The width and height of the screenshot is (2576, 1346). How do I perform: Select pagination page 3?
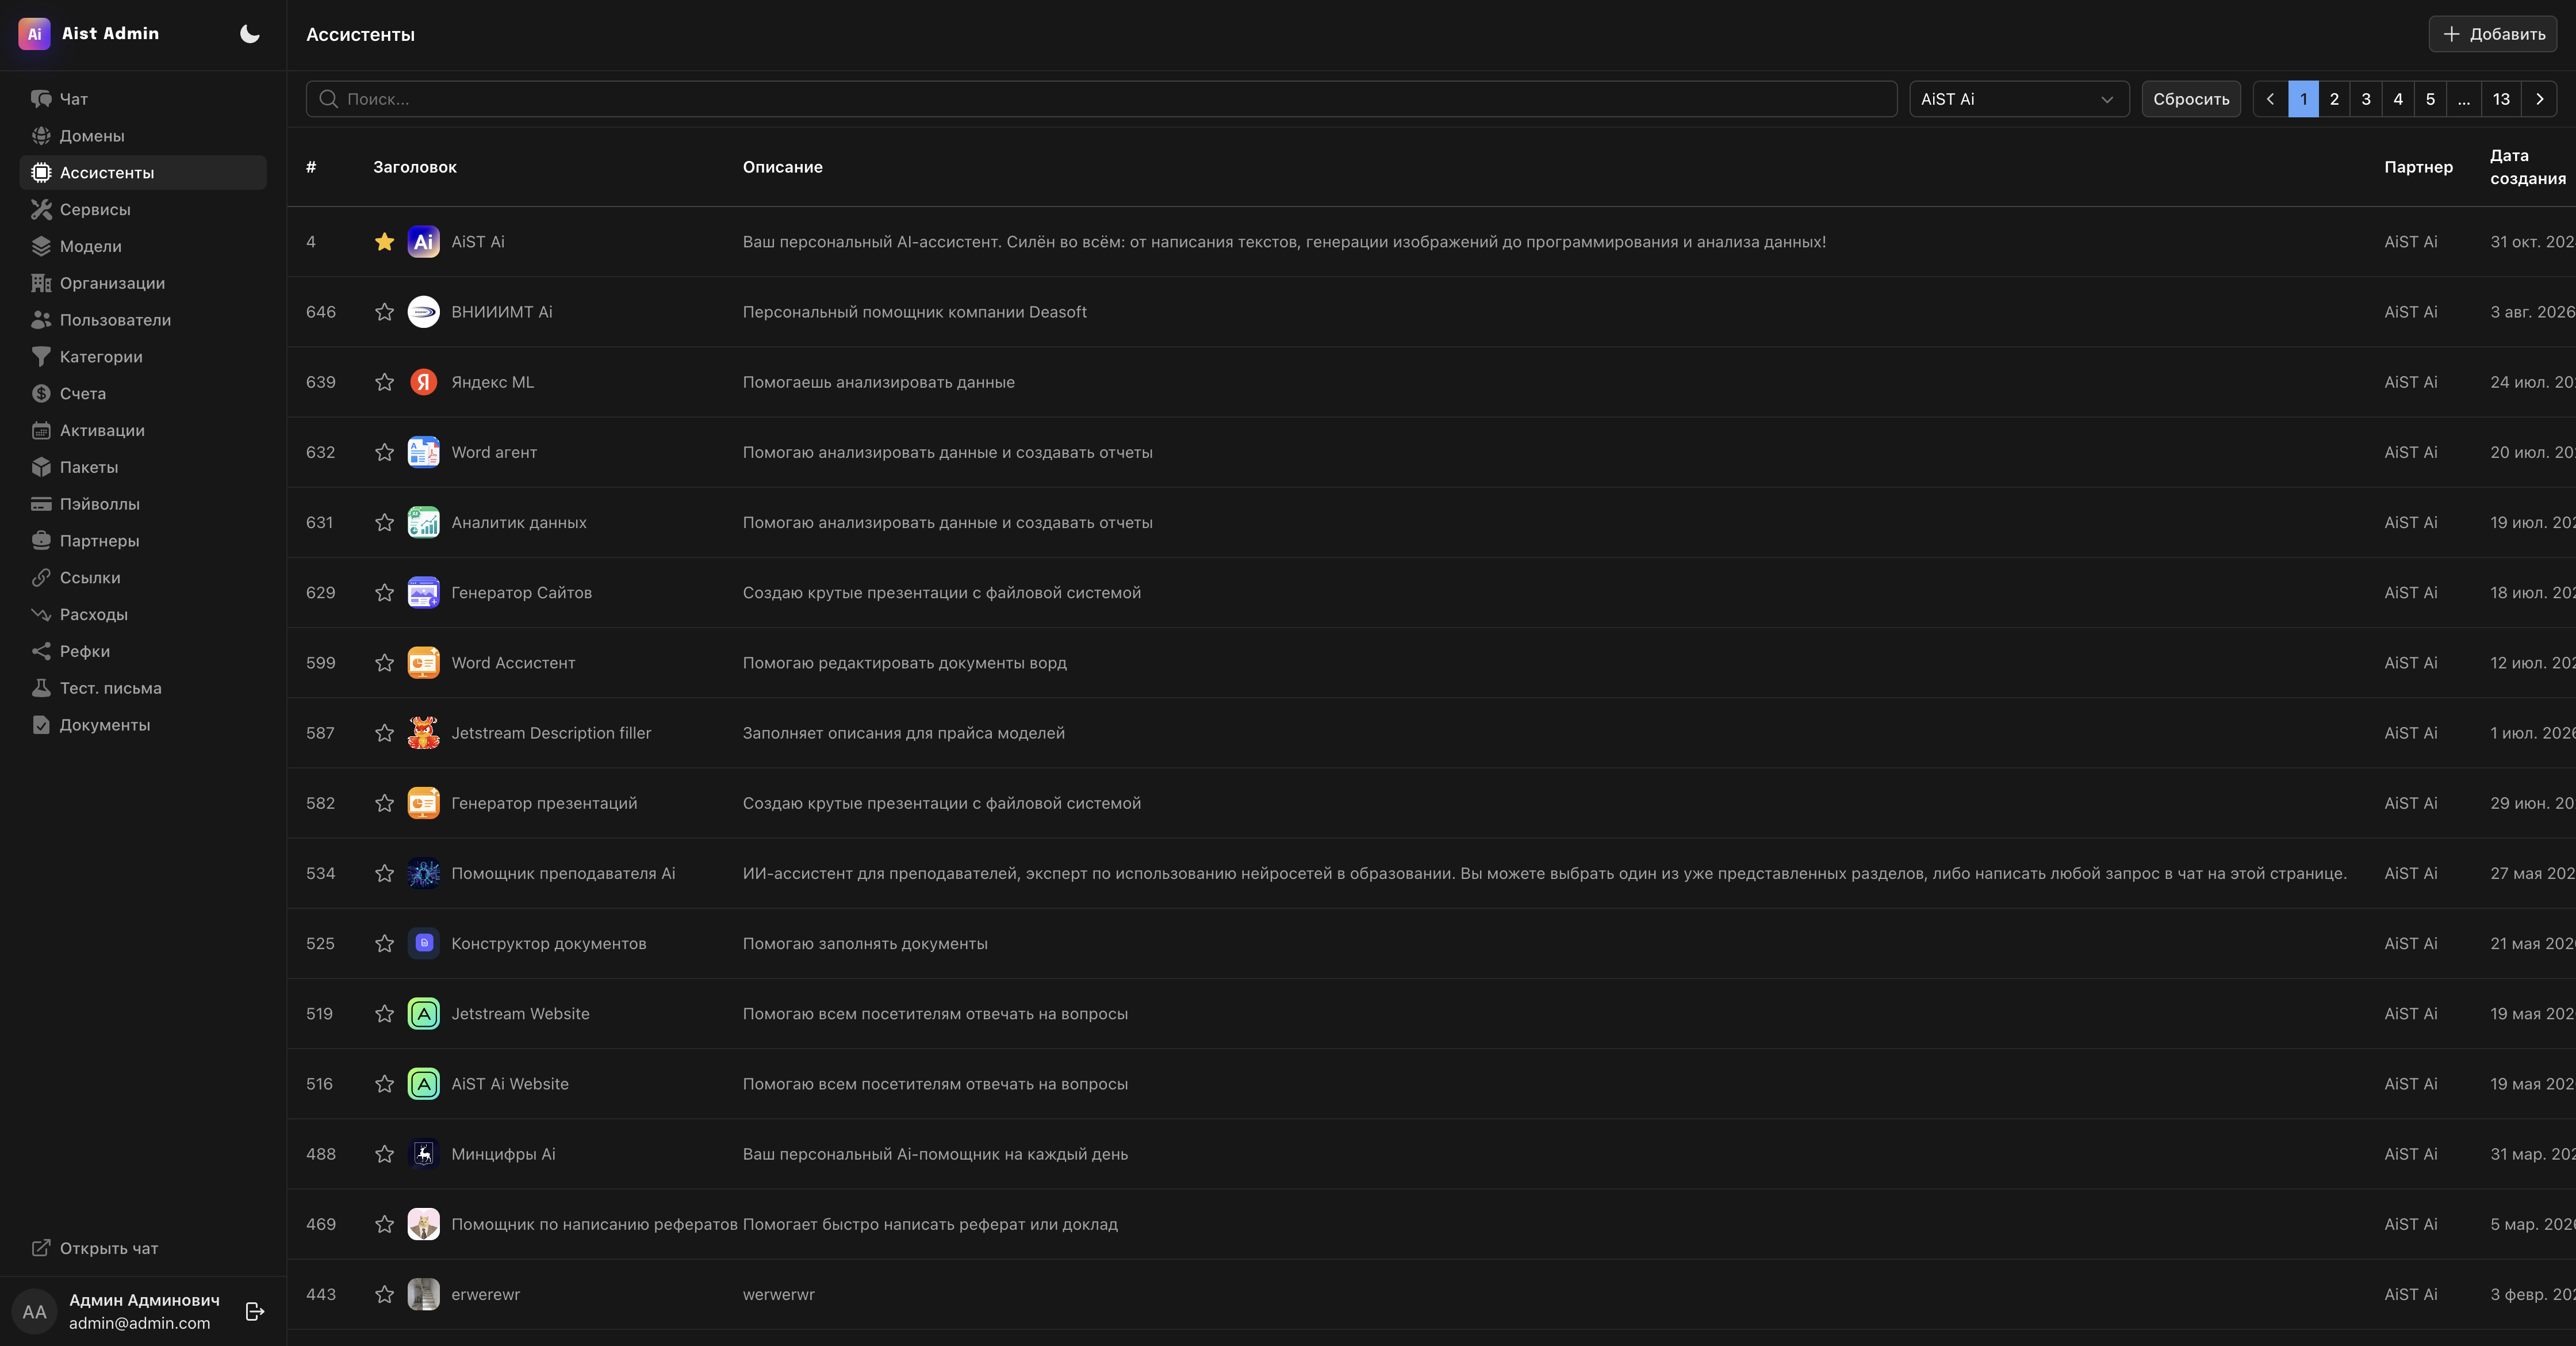2366,99
